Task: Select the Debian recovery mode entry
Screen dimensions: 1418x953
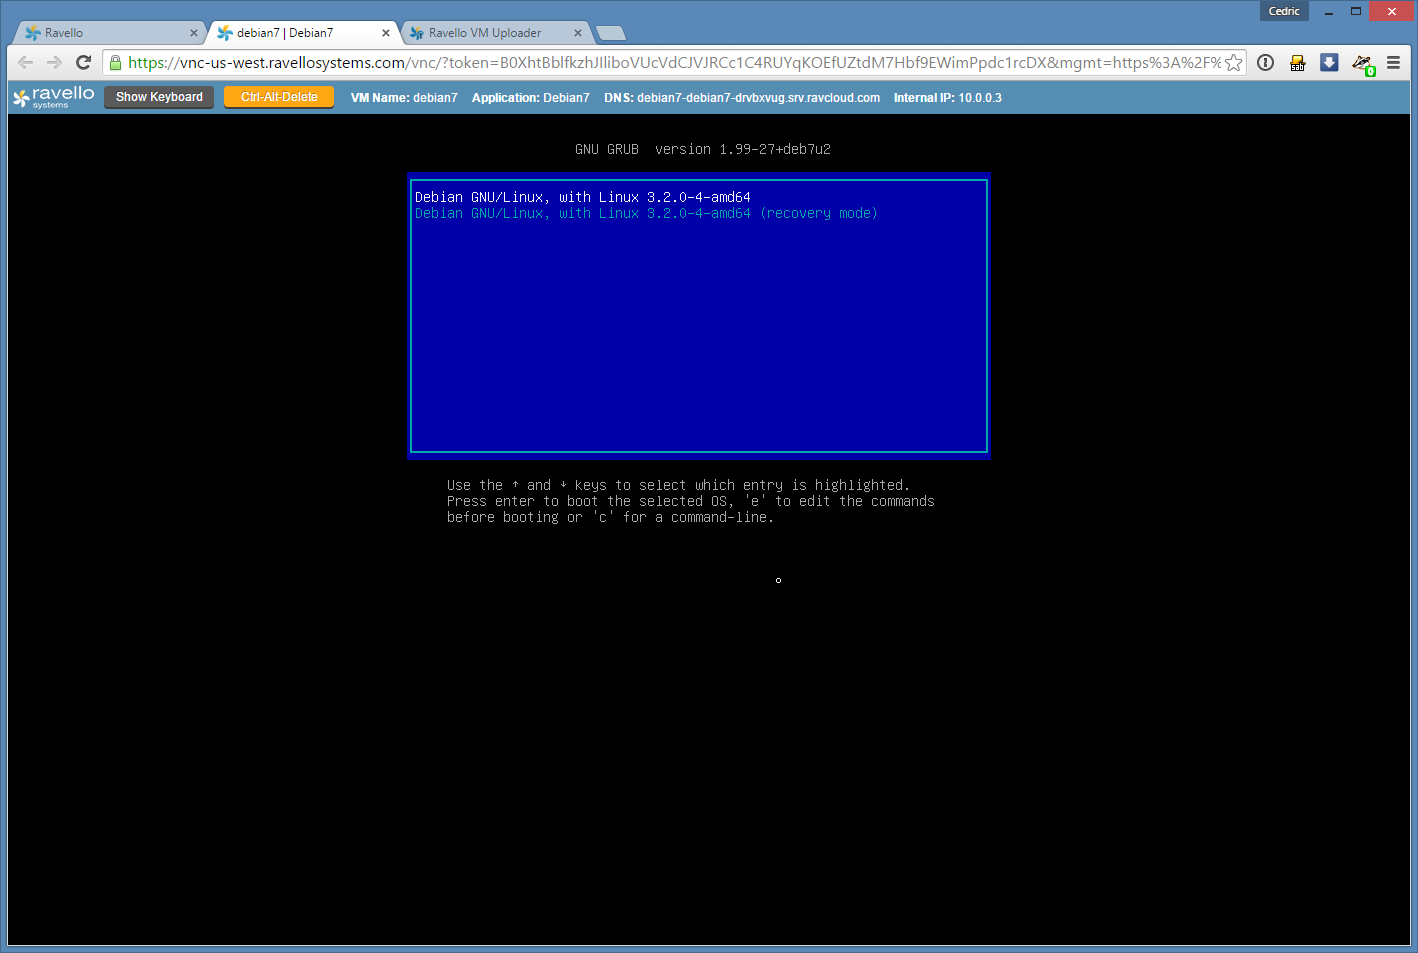Action: pyautogui.click(x=646, y=213)
